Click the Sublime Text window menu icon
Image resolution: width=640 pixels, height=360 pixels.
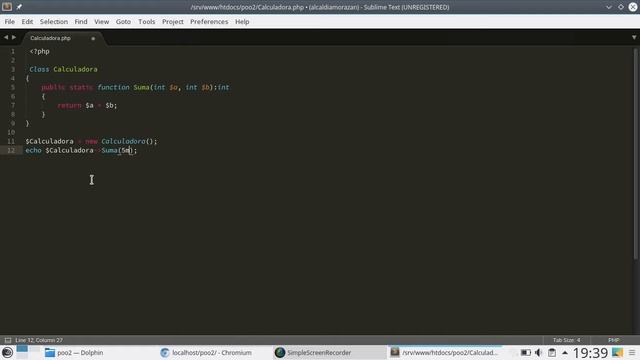(x=7, y=7)
